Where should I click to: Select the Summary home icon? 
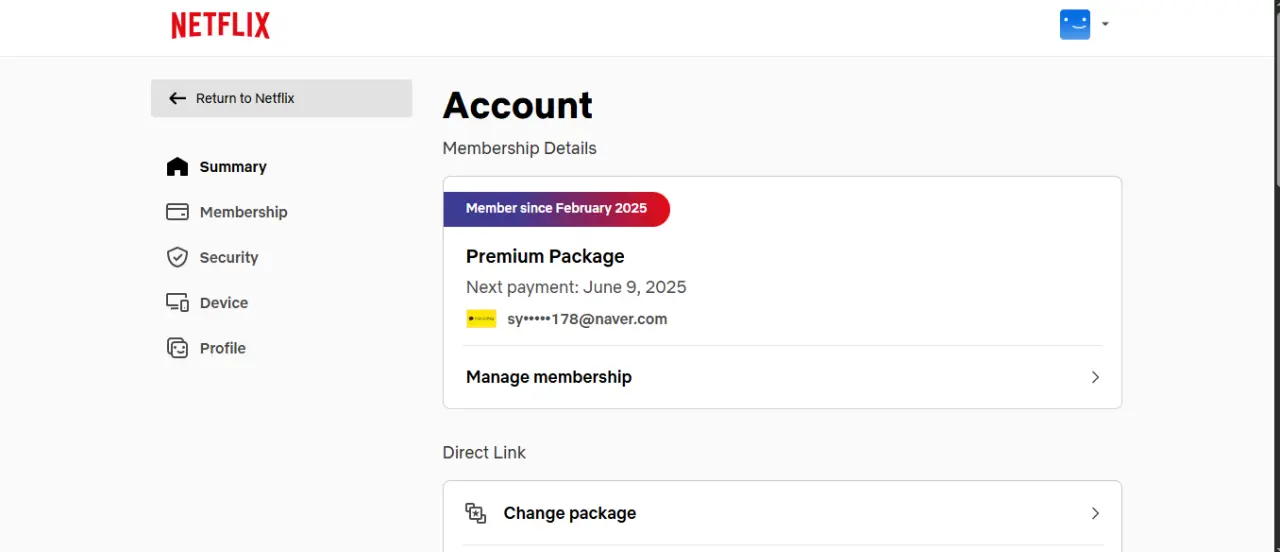[177, 167]
